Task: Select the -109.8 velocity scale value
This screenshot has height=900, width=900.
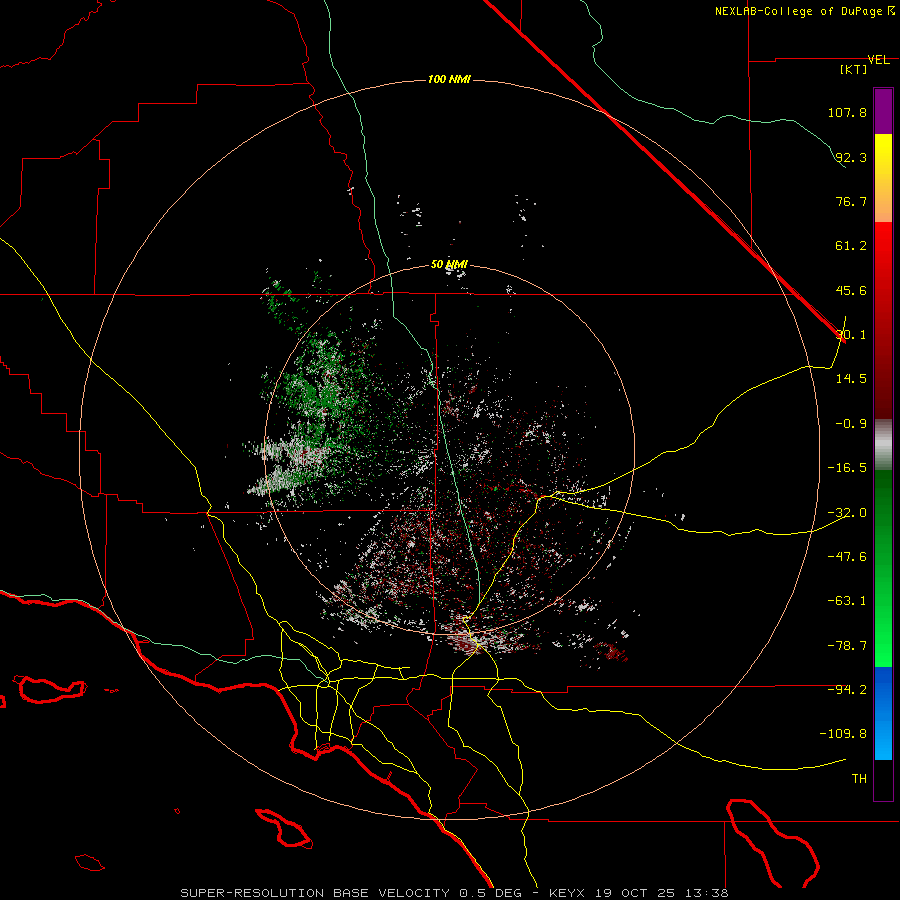Action: pyautogui.click(x=843, y=734)
